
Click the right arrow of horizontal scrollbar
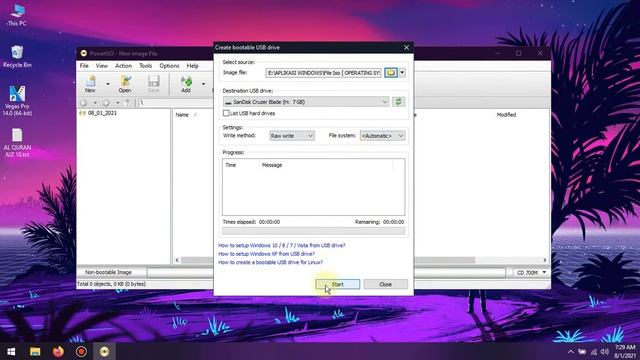[x=544, y=260]
